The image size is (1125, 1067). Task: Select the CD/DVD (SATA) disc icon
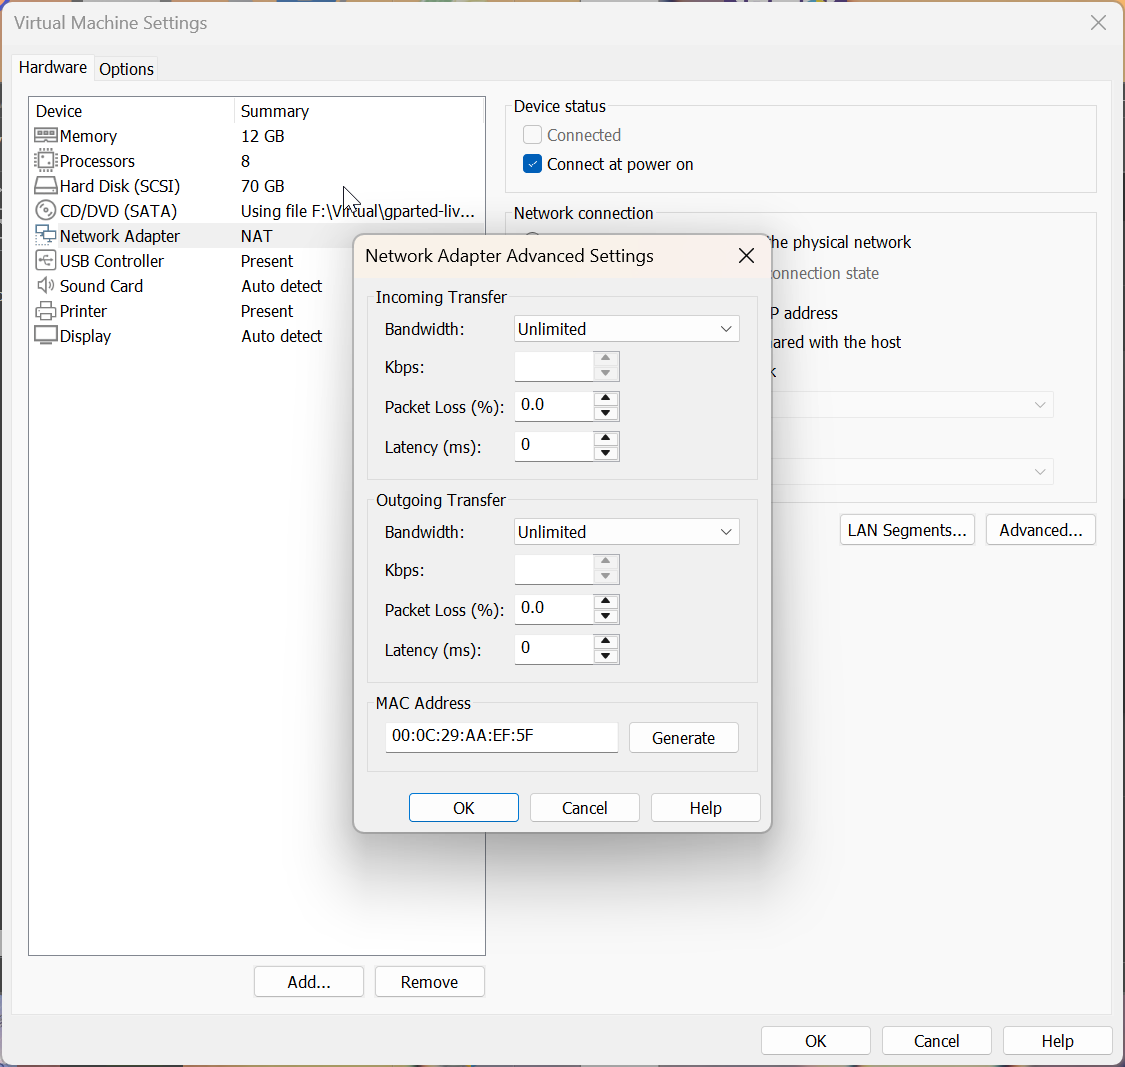tap(46, 211)
